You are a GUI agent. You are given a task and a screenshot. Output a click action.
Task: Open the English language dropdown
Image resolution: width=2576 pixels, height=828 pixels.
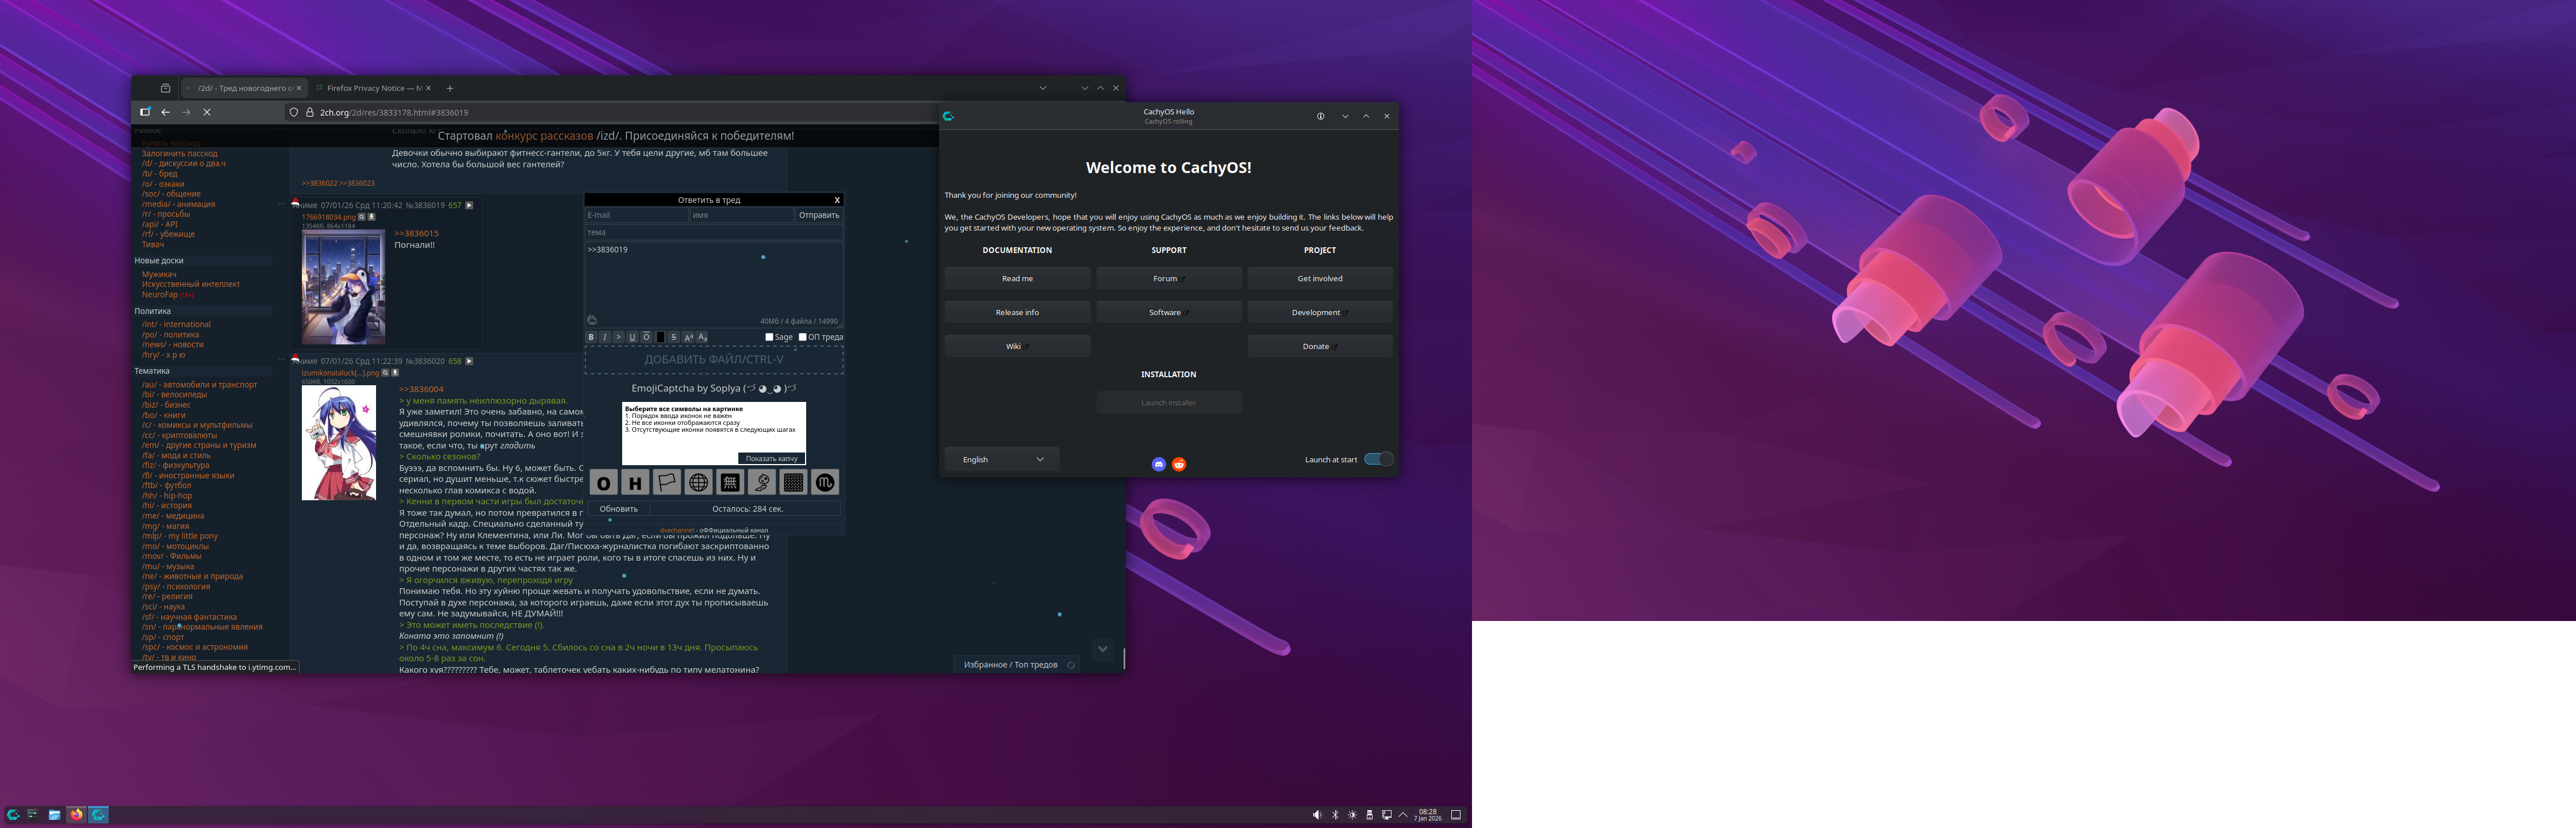pos(1002,459)
